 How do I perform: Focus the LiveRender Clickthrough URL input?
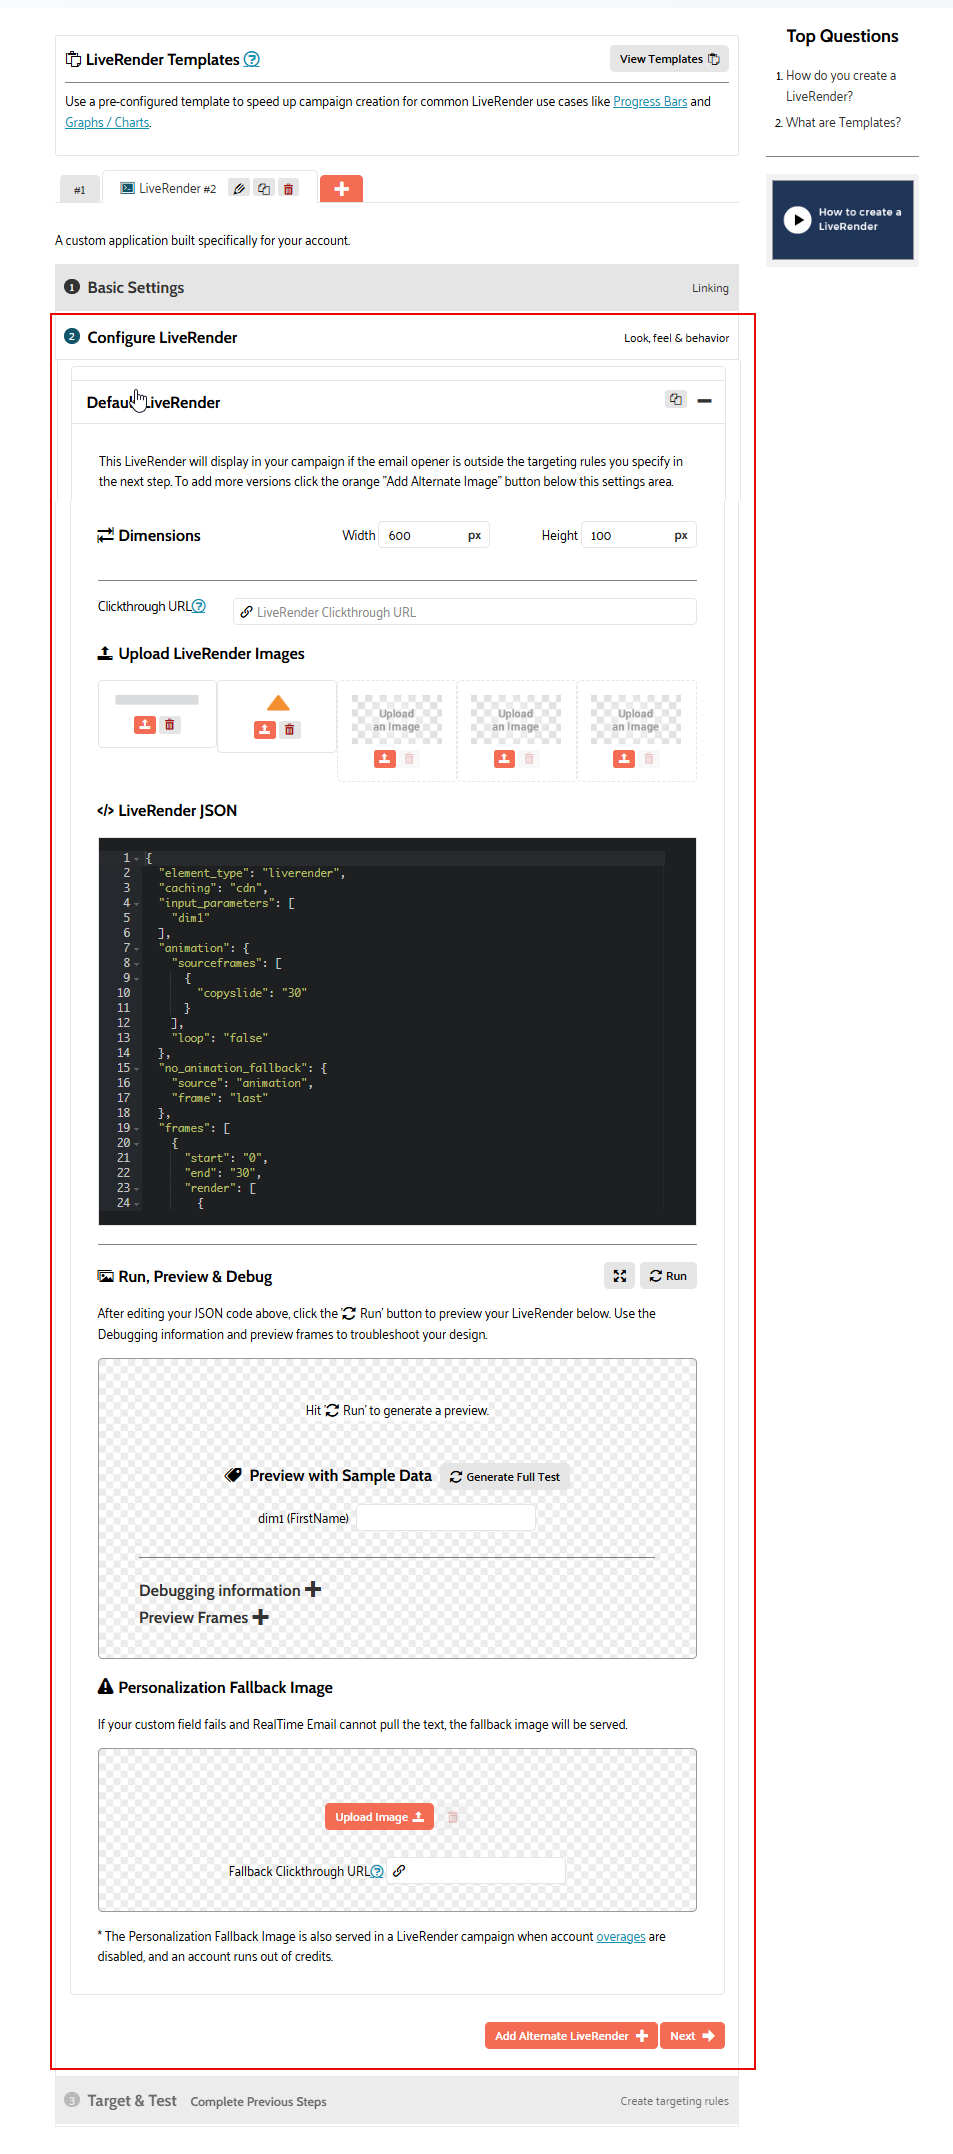tap(465, 612)
